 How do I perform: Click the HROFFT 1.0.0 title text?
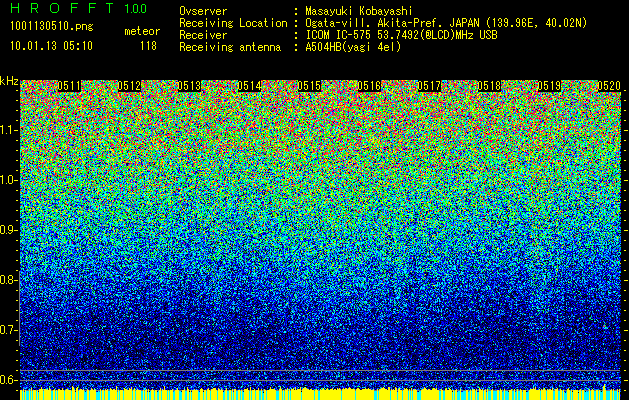[79, 8]
